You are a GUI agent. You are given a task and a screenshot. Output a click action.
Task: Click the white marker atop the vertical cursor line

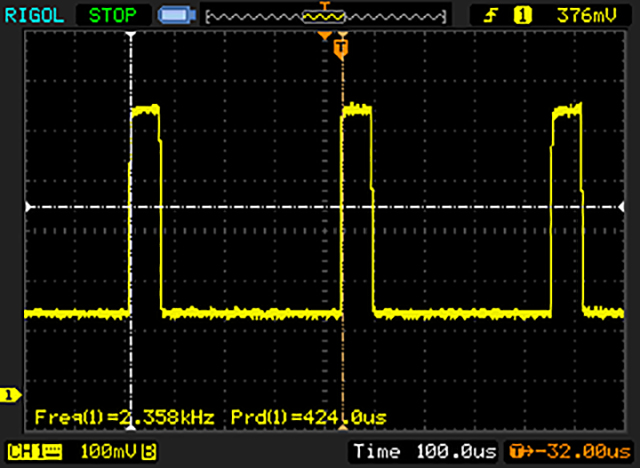point(131,35)
